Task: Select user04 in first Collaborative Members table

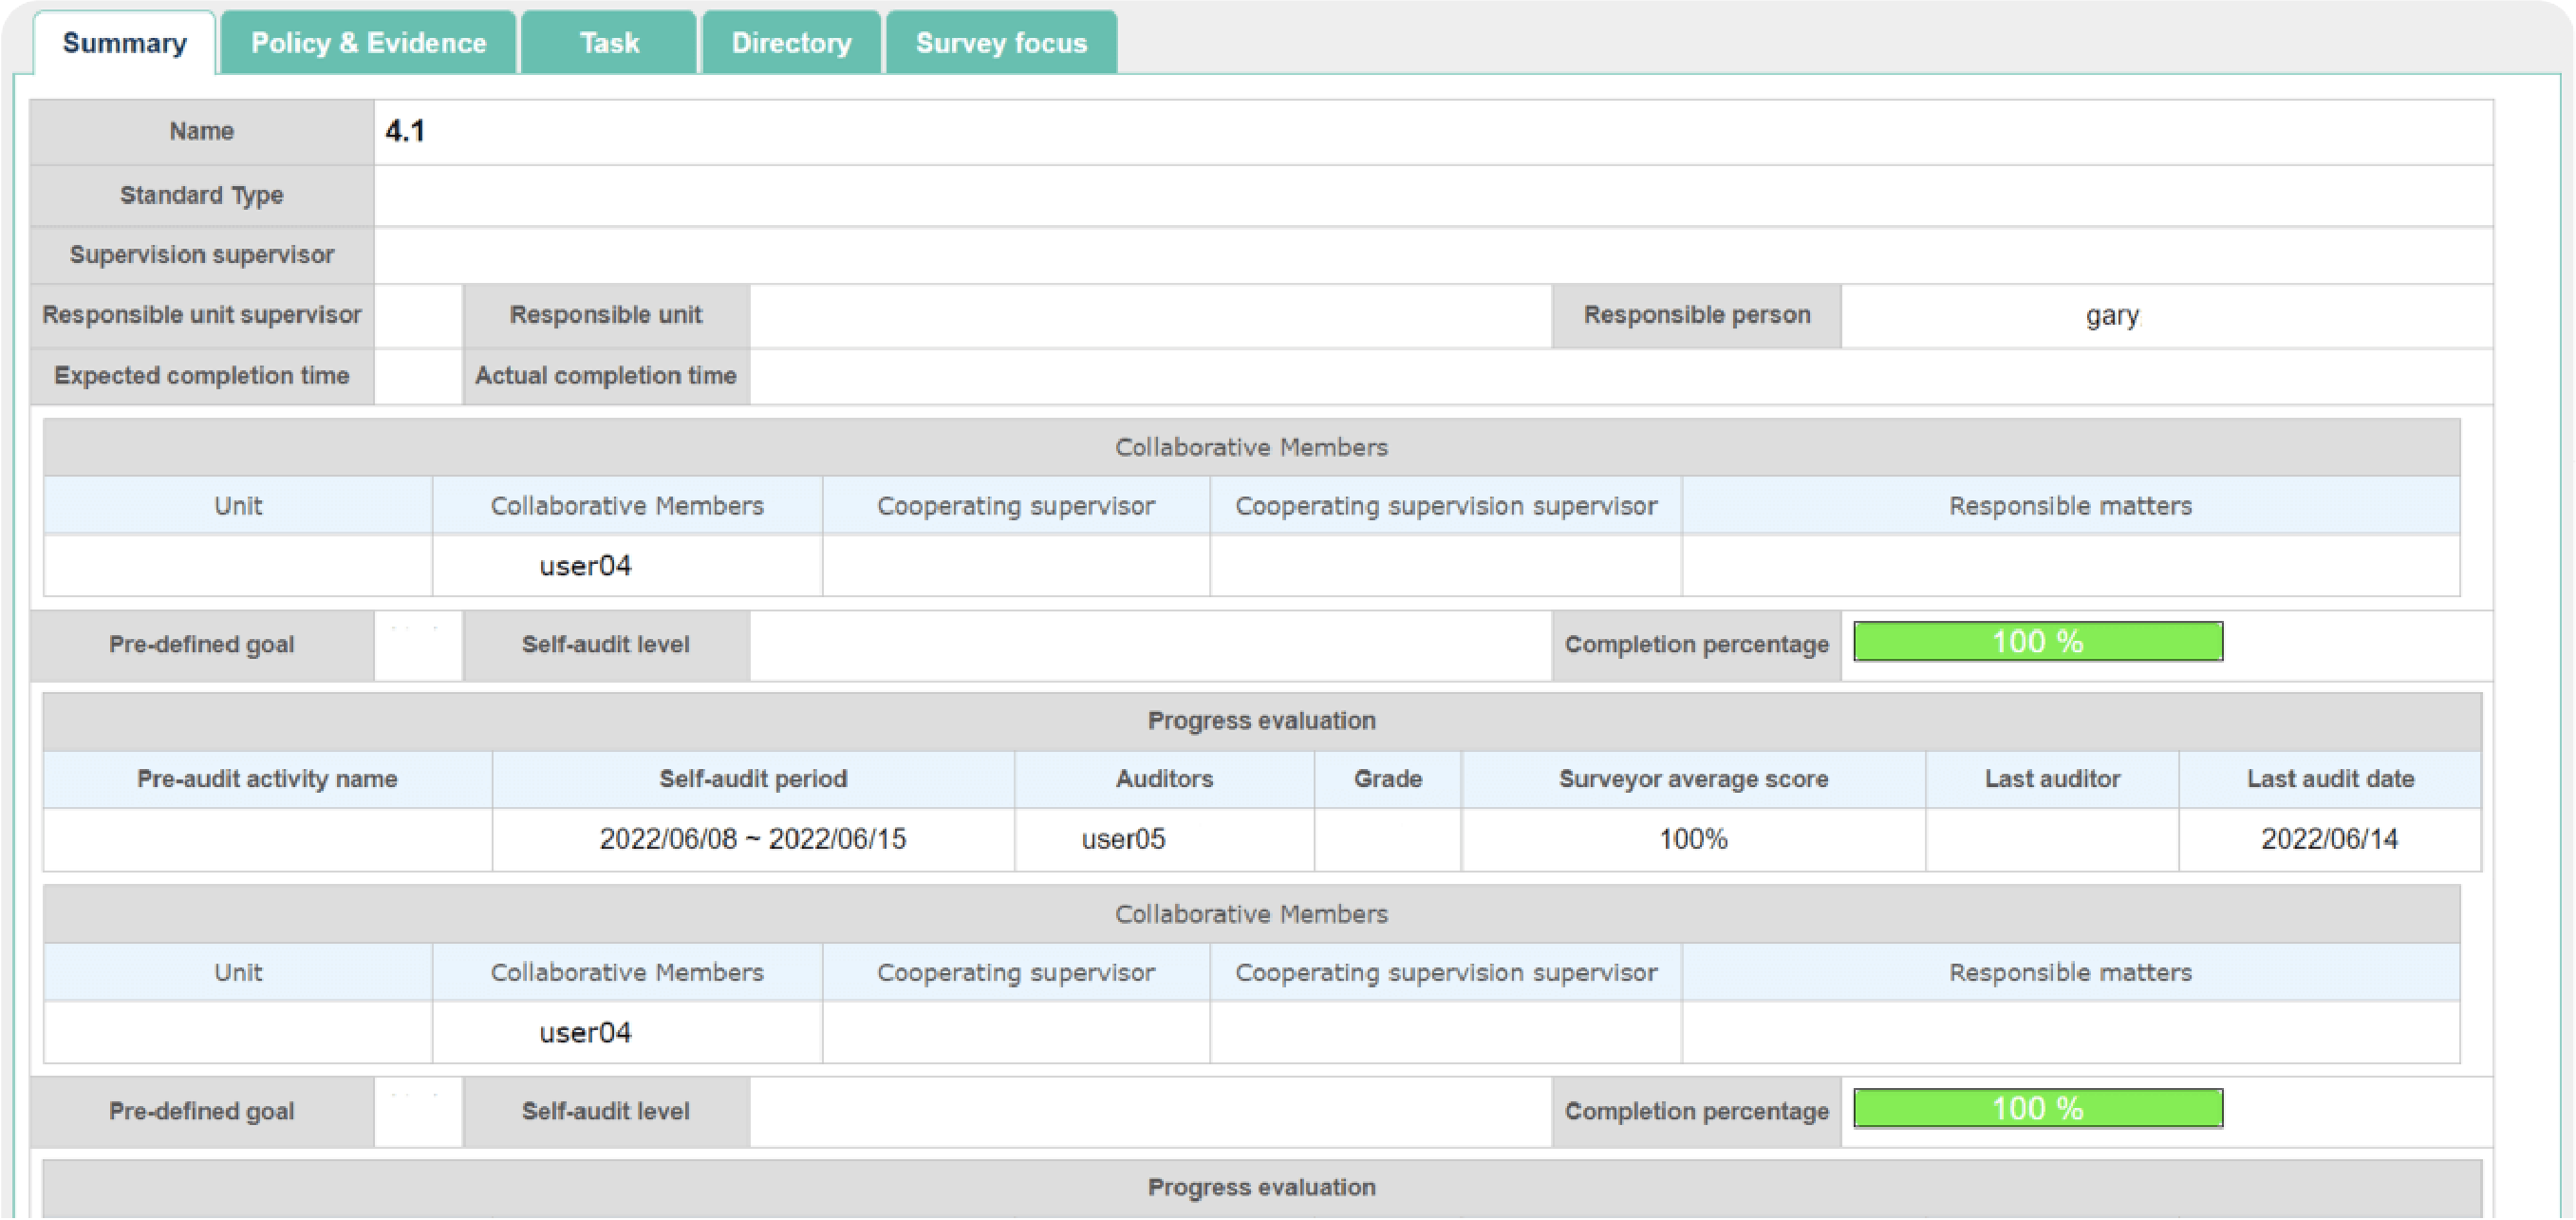Action: [x=585, y=566]
